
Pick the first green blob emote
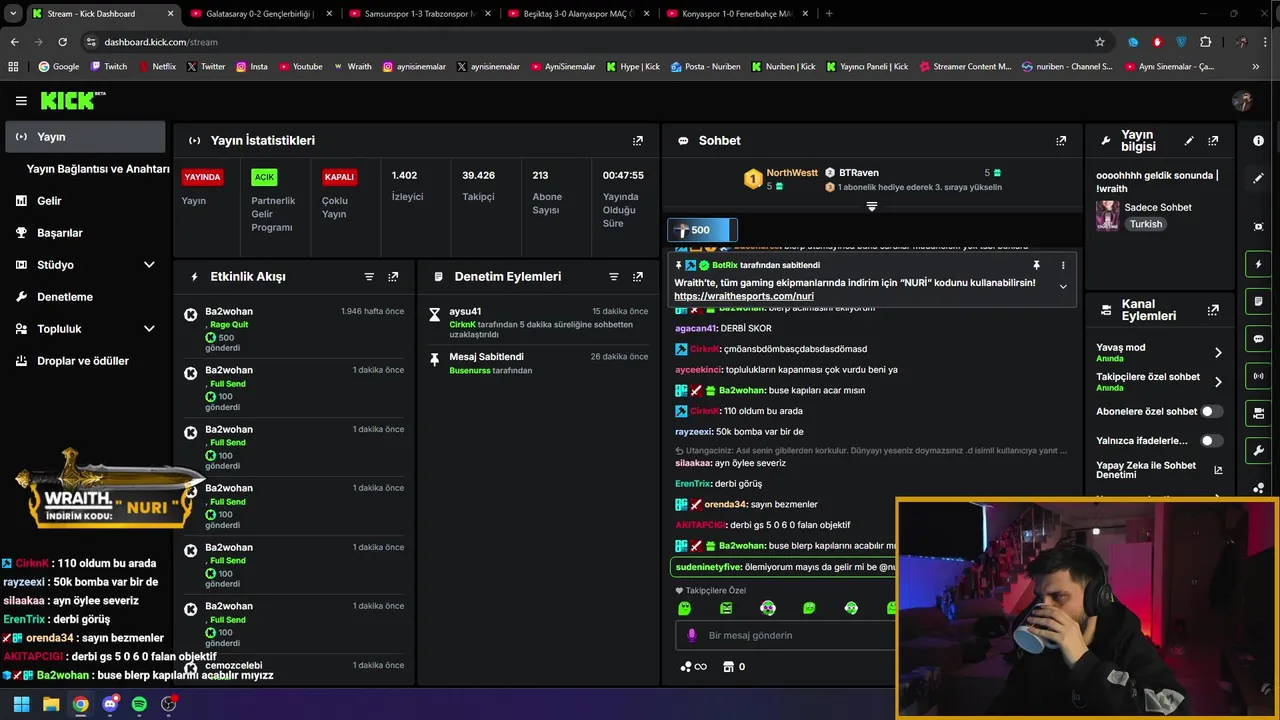pyautogui.click(x=684, y=608)
